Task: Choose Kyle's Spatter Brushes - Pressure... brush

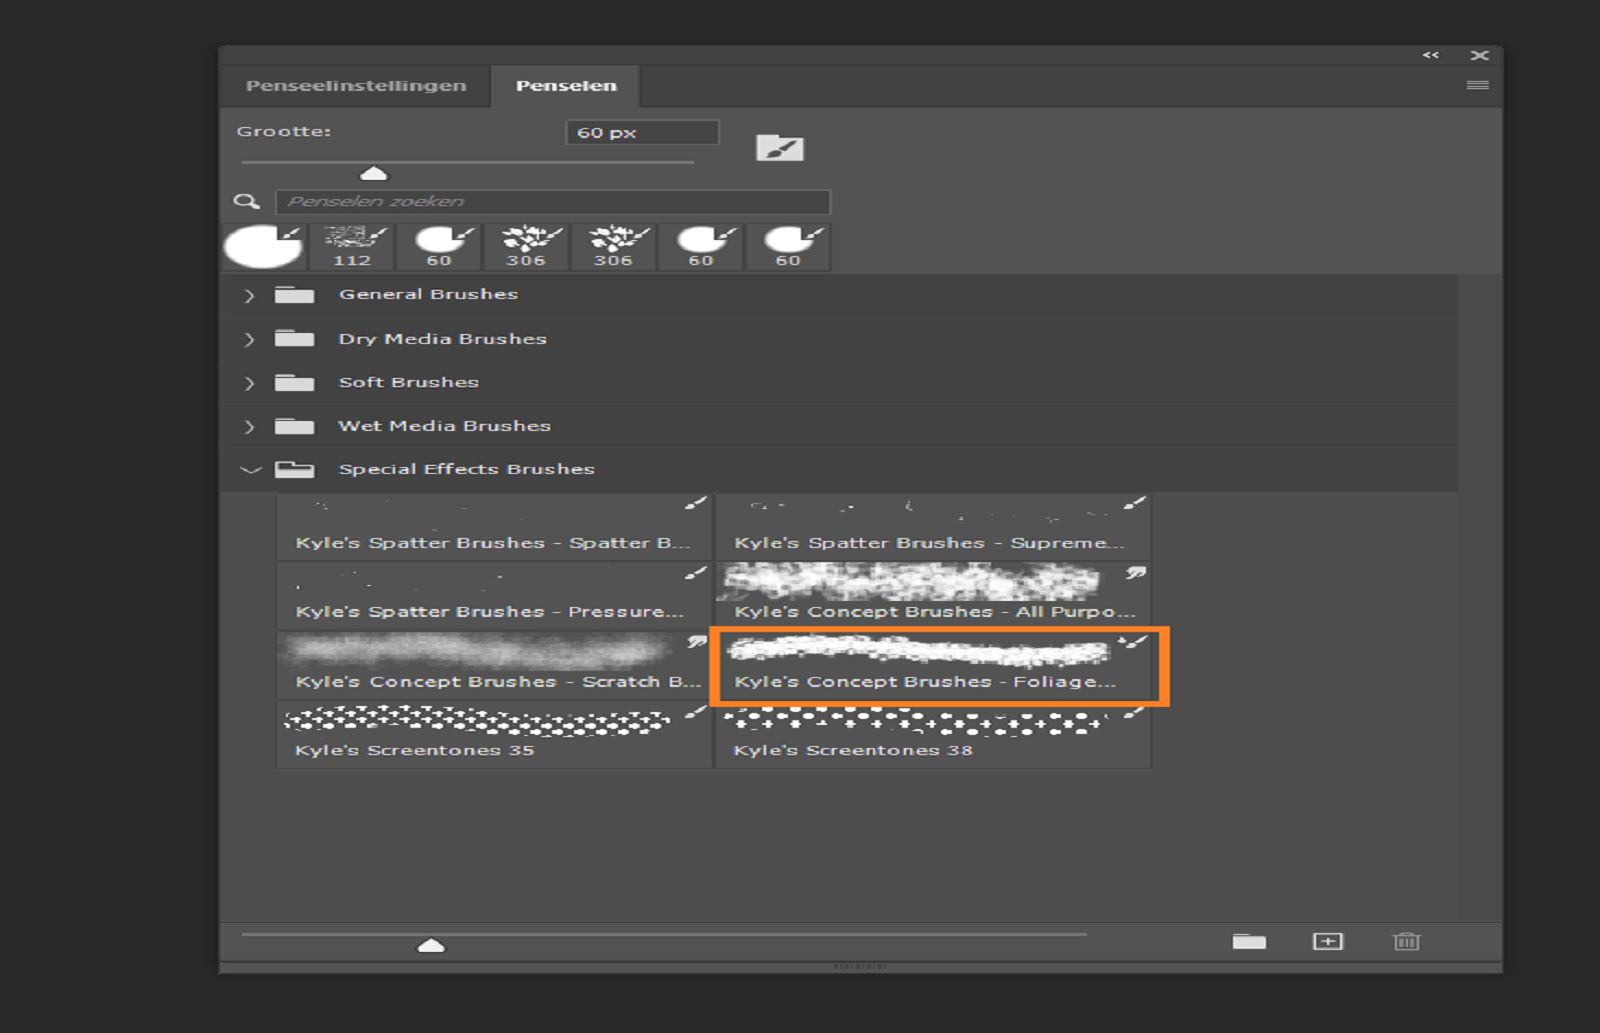Action: 494,596
